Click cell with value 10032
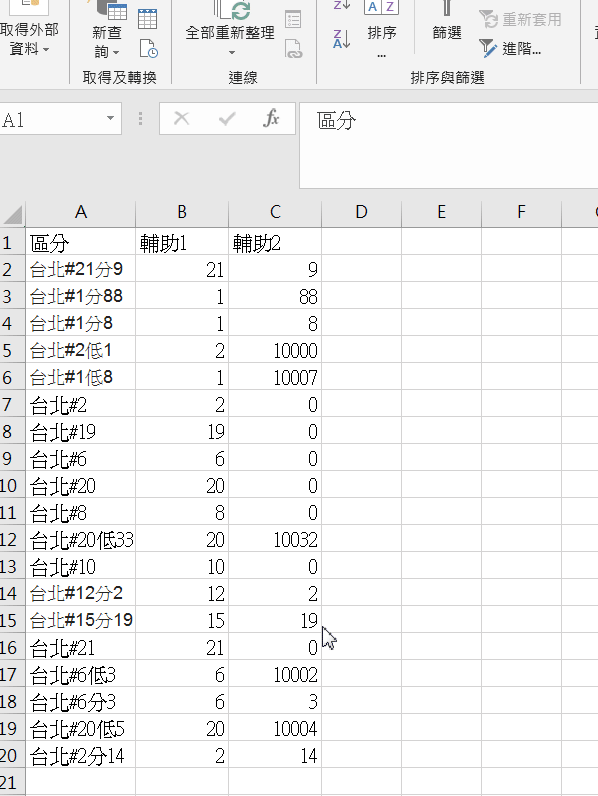This screenshot has width=598, height=796. coord(275,539)
